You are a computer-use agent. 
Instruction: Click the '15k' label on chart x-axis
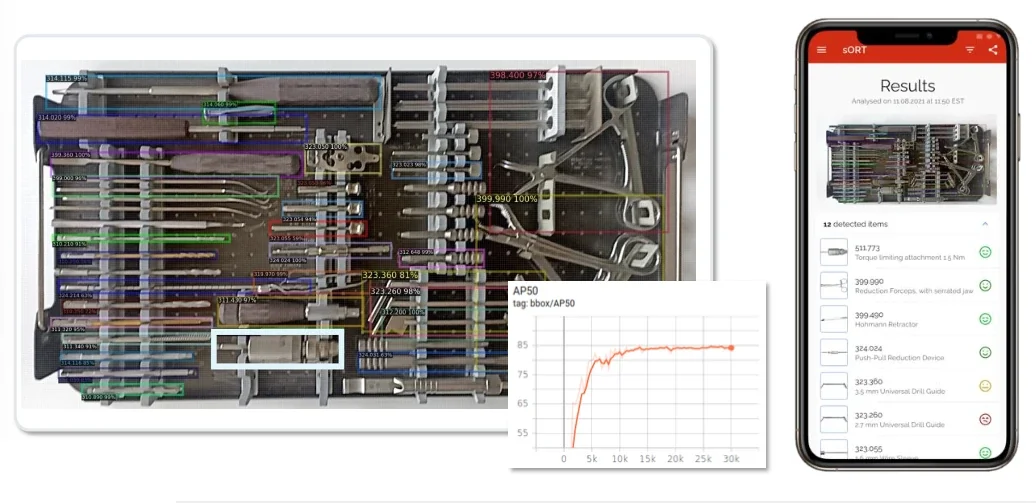pos(648,459)
